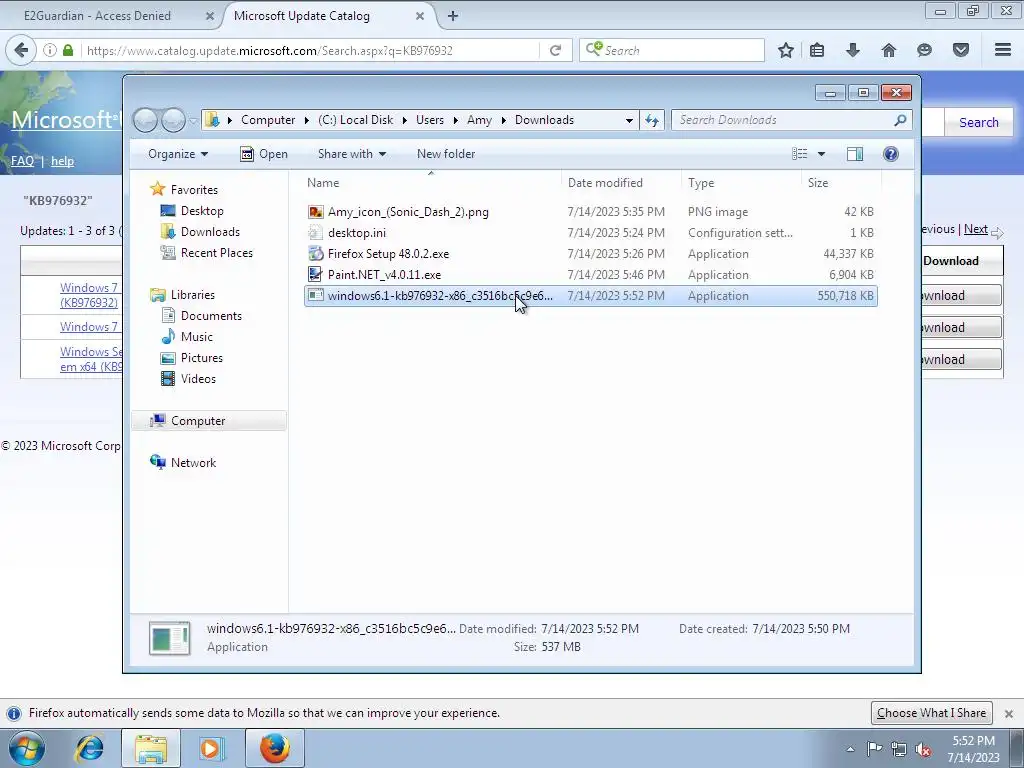Open a new Firefox tab

click(x=453, y=16)
